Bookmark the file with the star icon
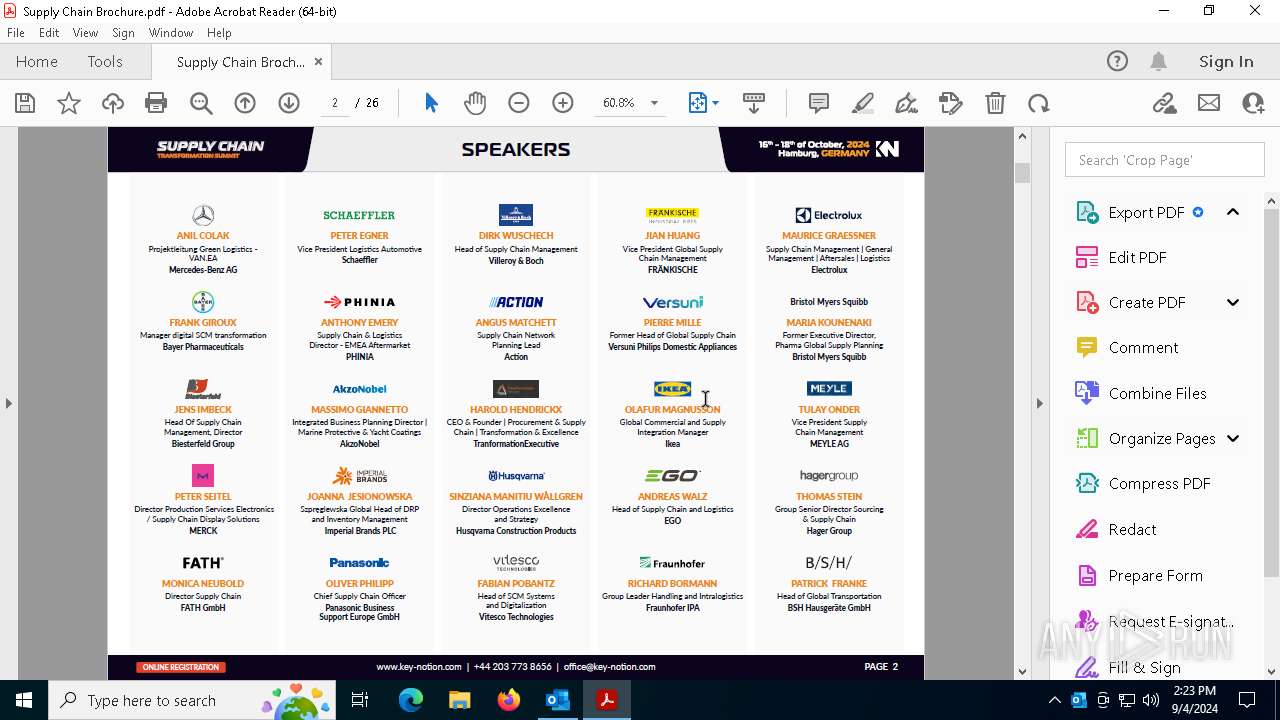 tap(69, 103)
